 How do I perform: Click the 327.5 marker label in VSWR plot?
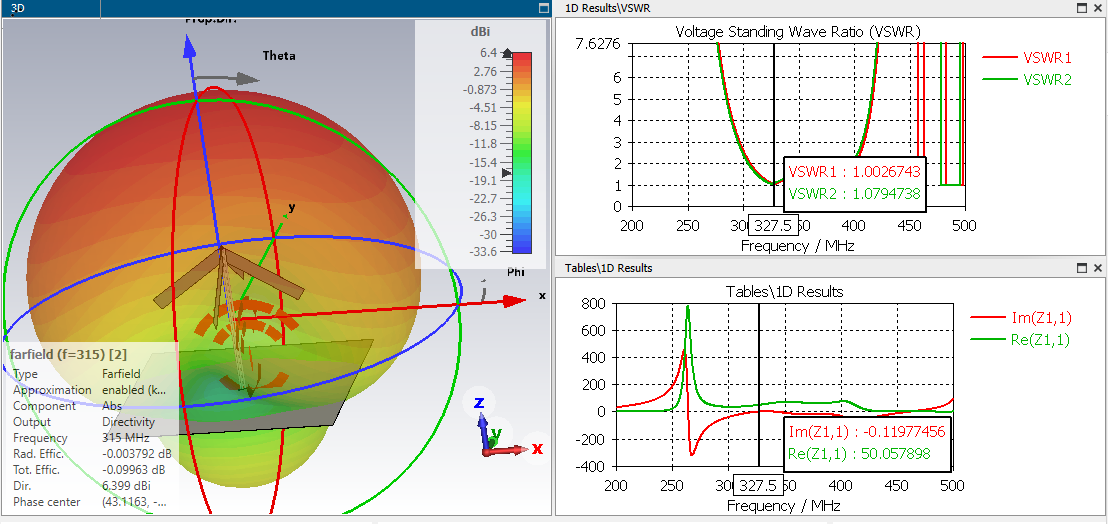[773, 225]
